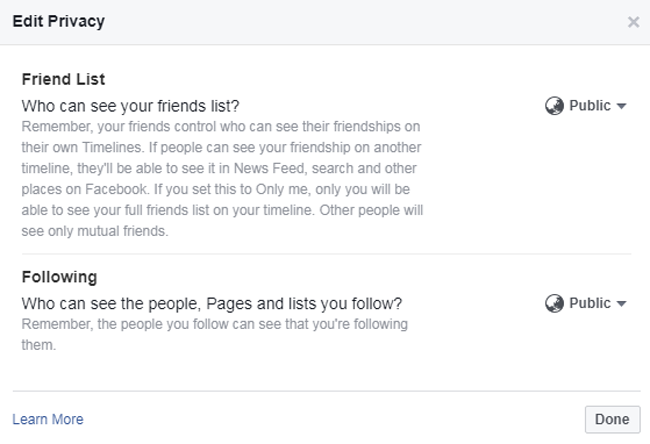Confirm changes with the Done button
Image resolution: width=650 pixels, height=444 pixels.
[x=612, y=420]
